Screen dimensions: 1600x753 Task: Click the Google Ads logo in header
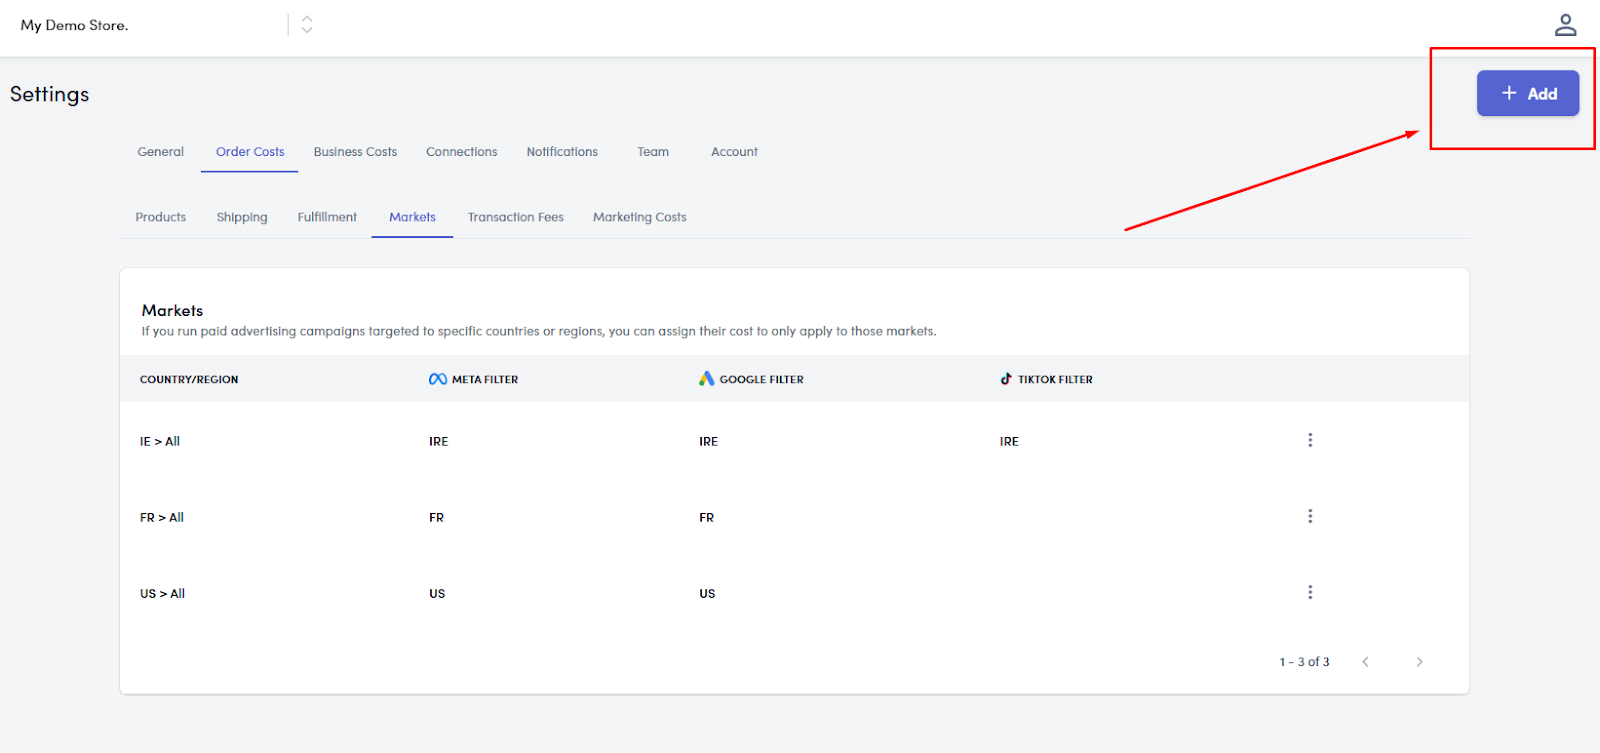pyautogui.click(x=706, y=378)
